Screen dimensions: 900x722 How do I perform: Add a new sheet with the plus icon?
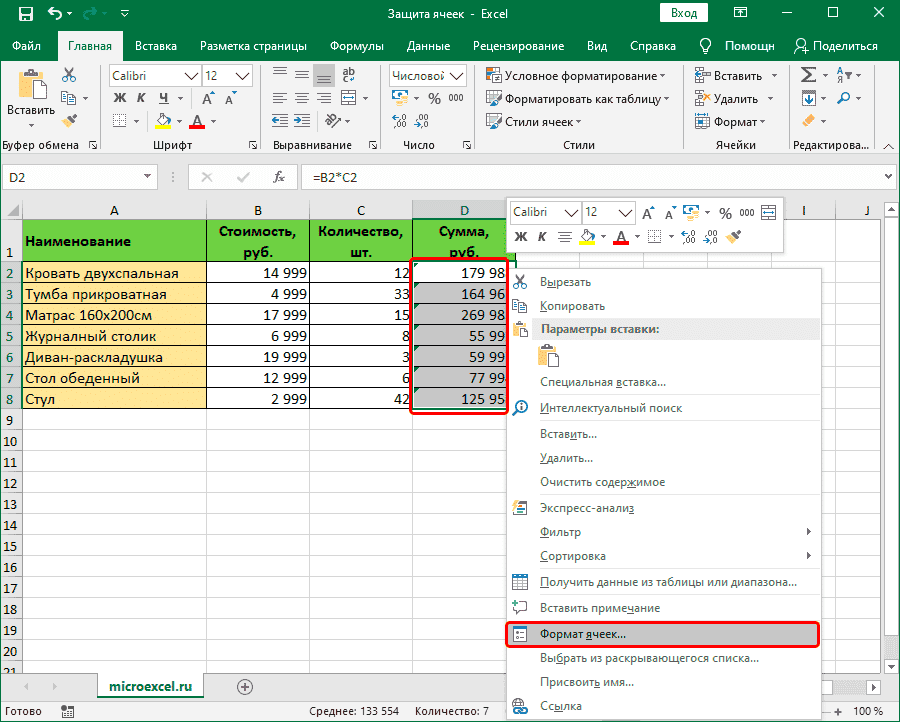tap(245, 687)
